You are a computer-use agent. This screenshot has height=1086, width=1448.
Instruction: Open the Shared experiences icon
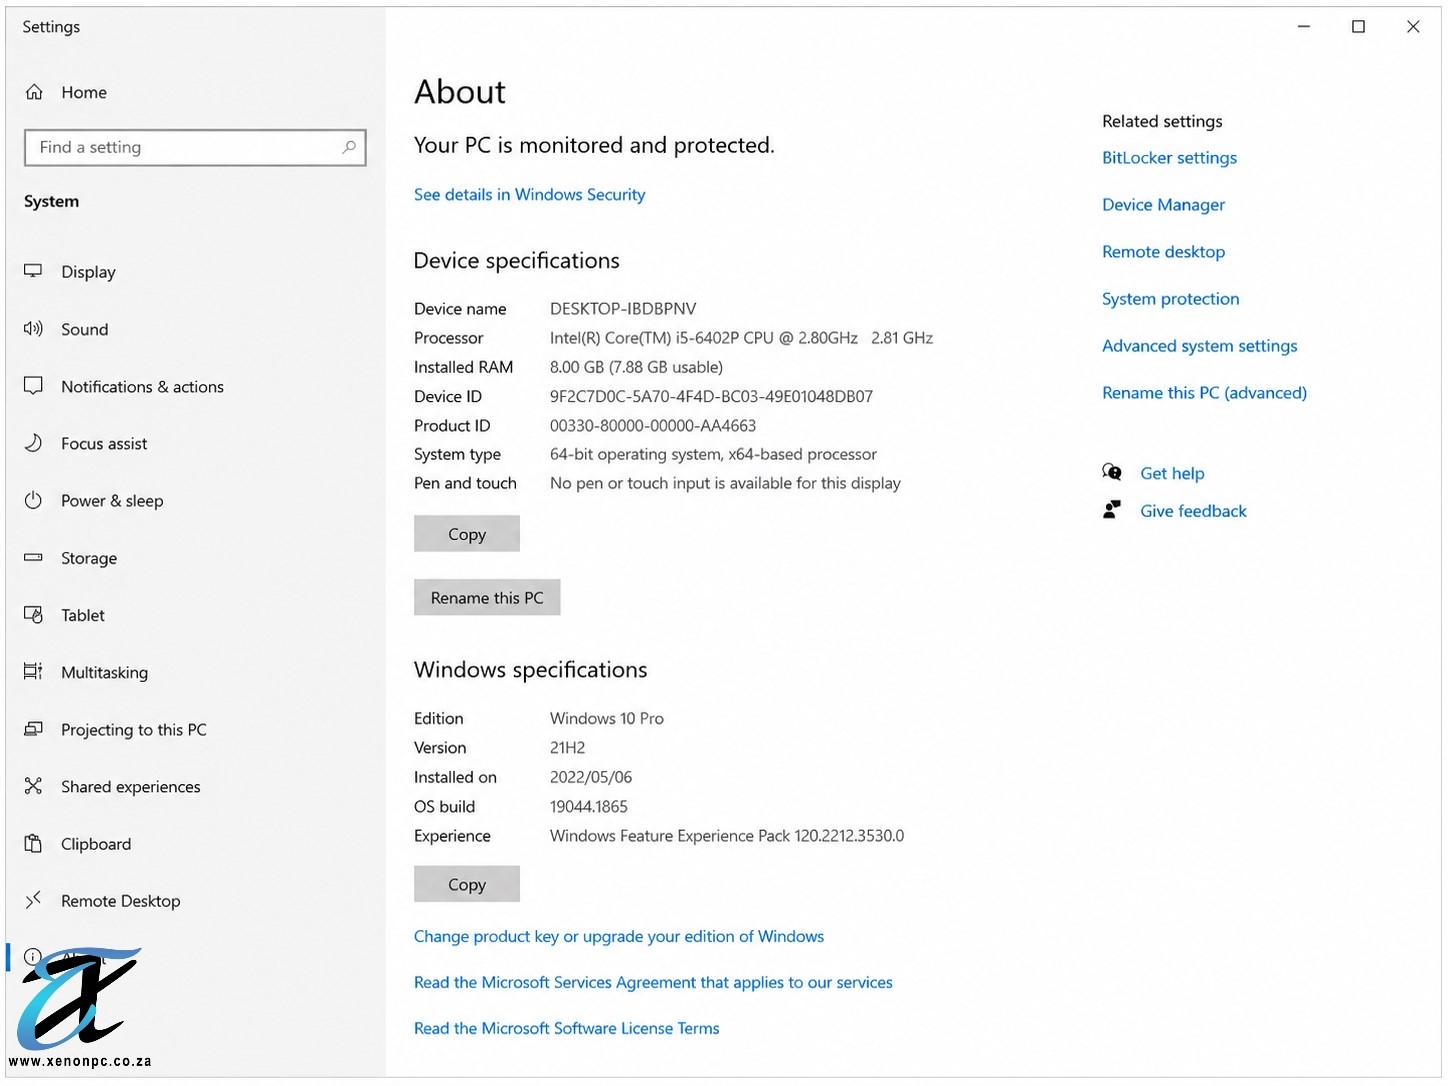pyautogui.click(x=33, y=786)
